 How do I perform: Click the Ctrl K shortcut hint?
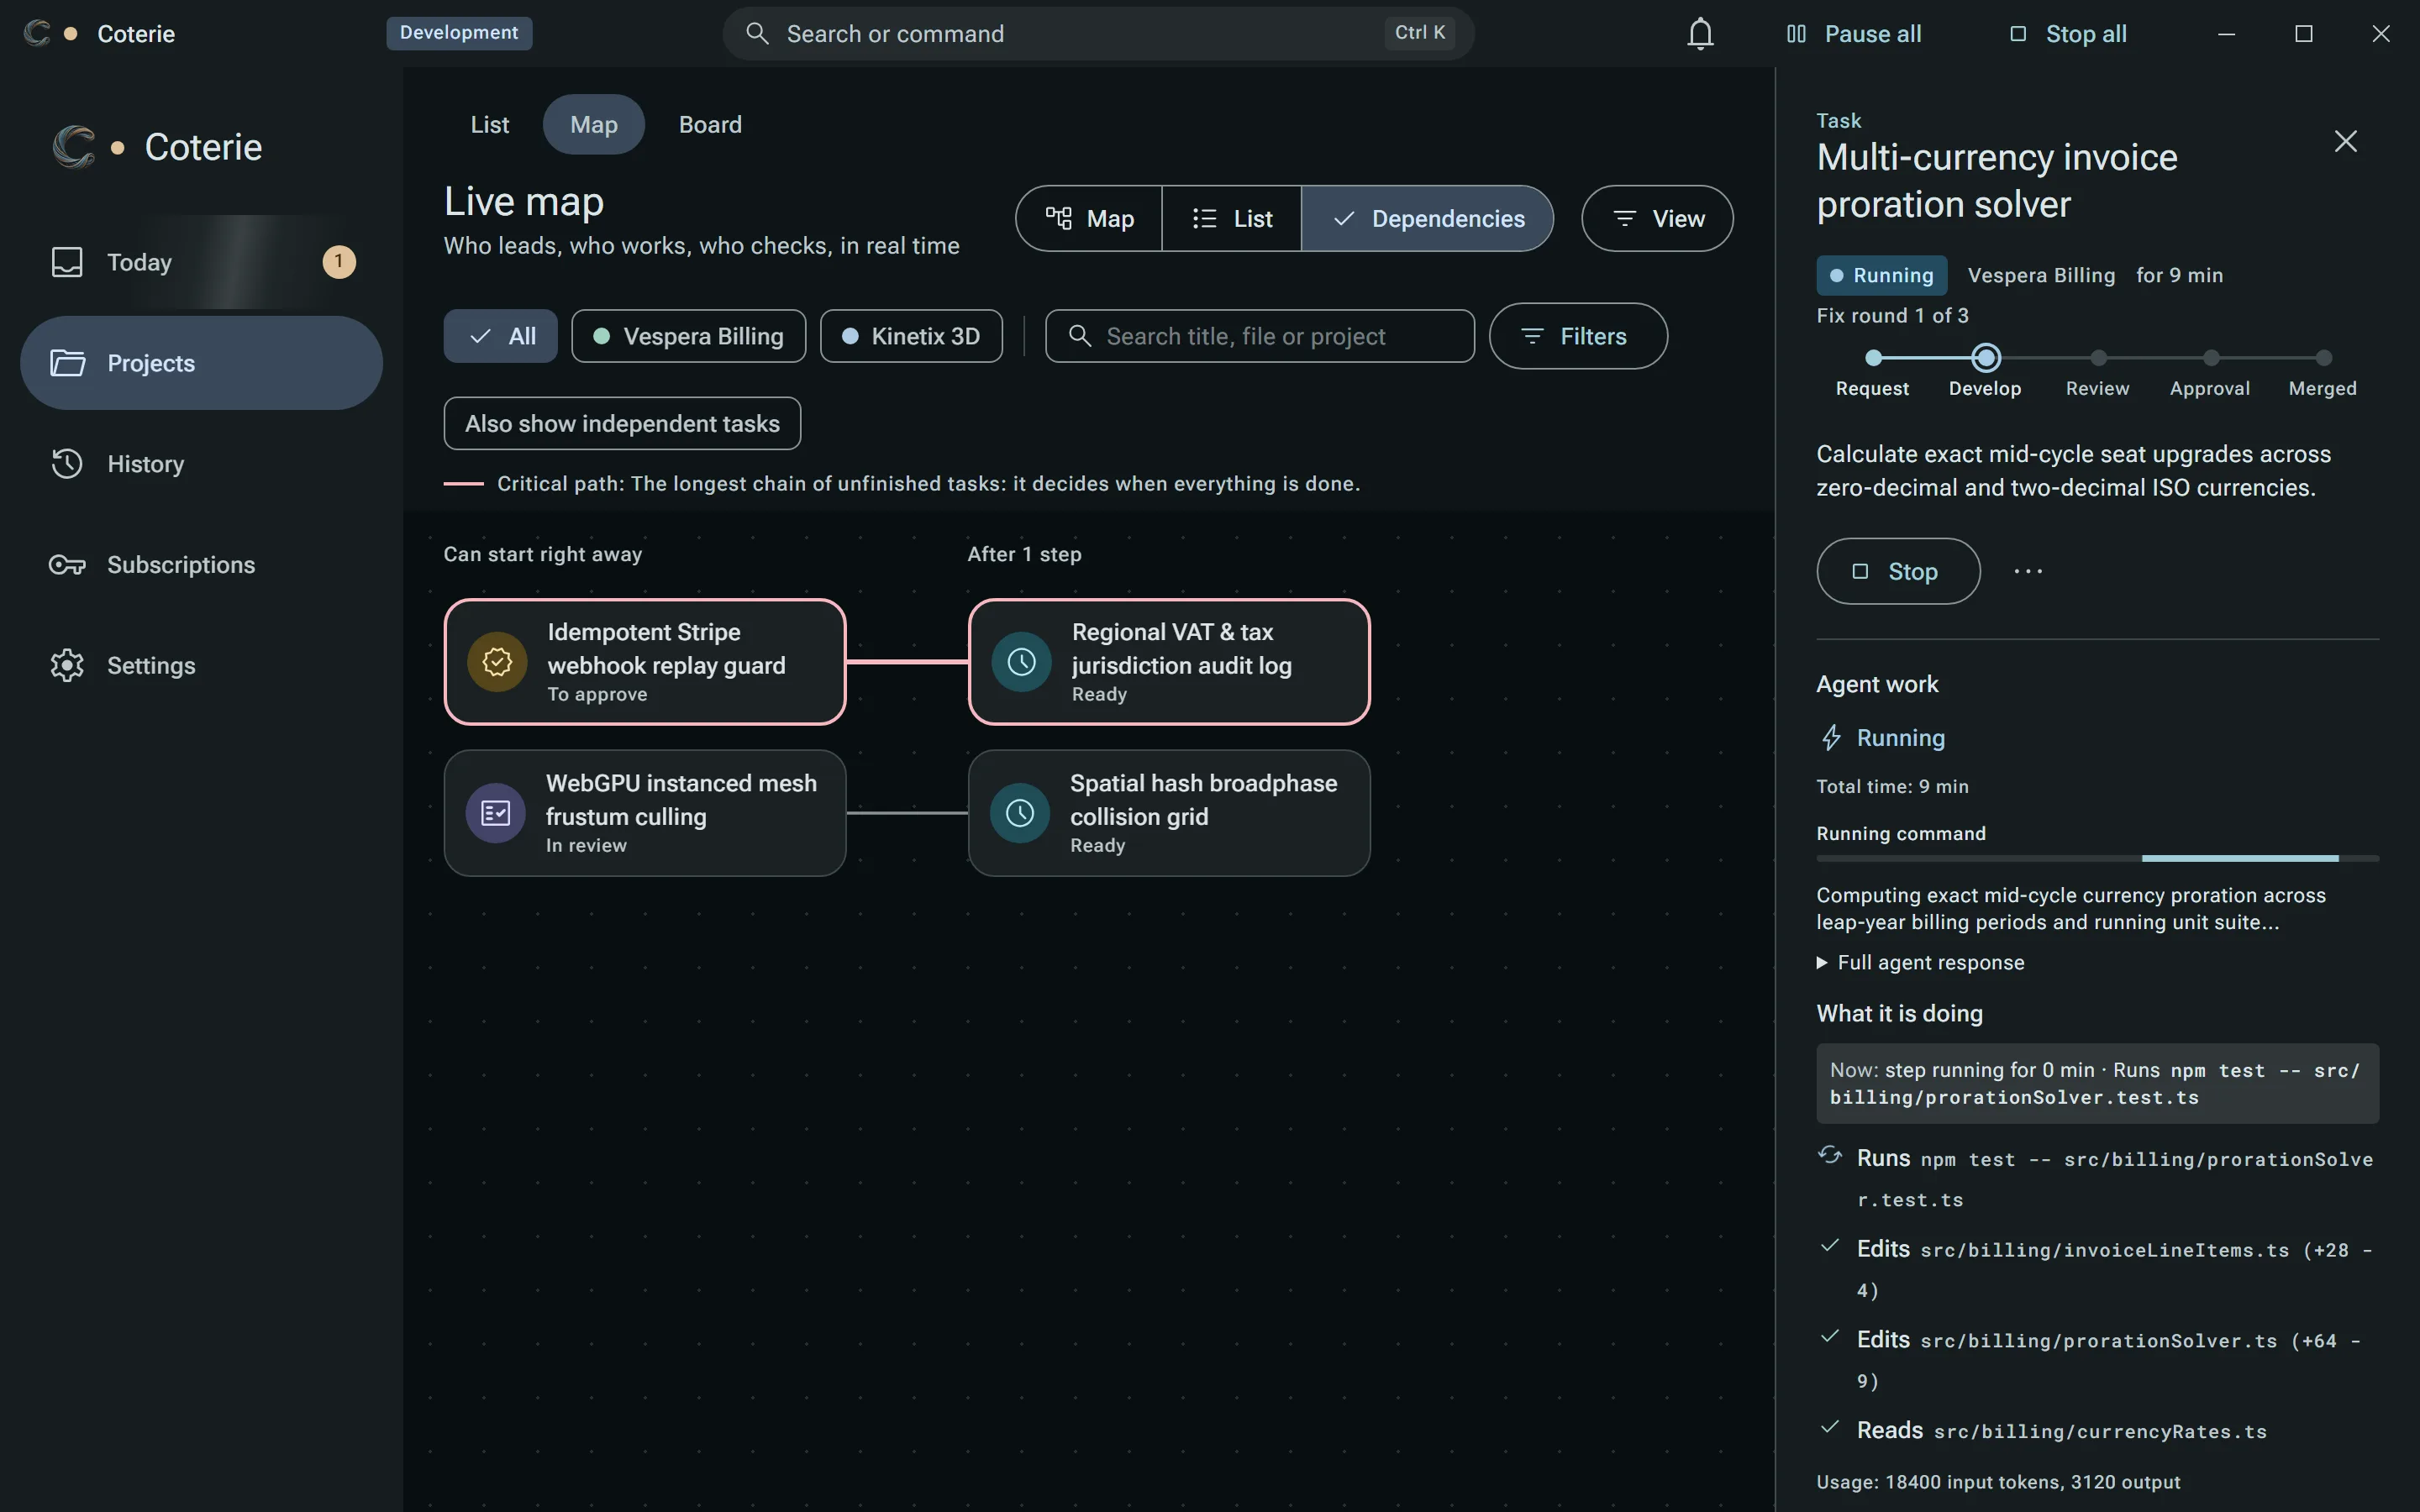1420,33
